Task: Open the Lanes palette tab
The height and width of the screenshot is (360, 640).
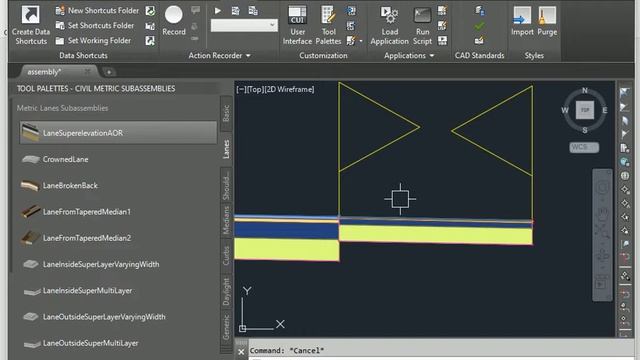Action: [x=226, y=149]
